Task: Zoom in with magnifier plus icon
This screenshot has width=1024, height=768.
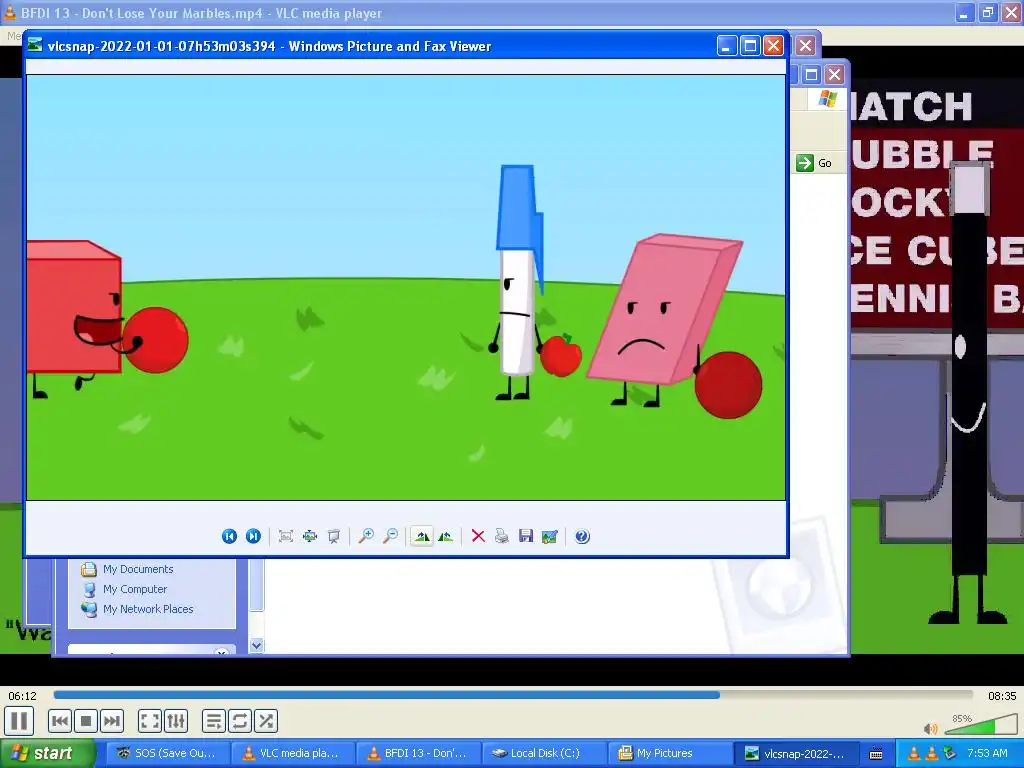Action: point(366,536)
